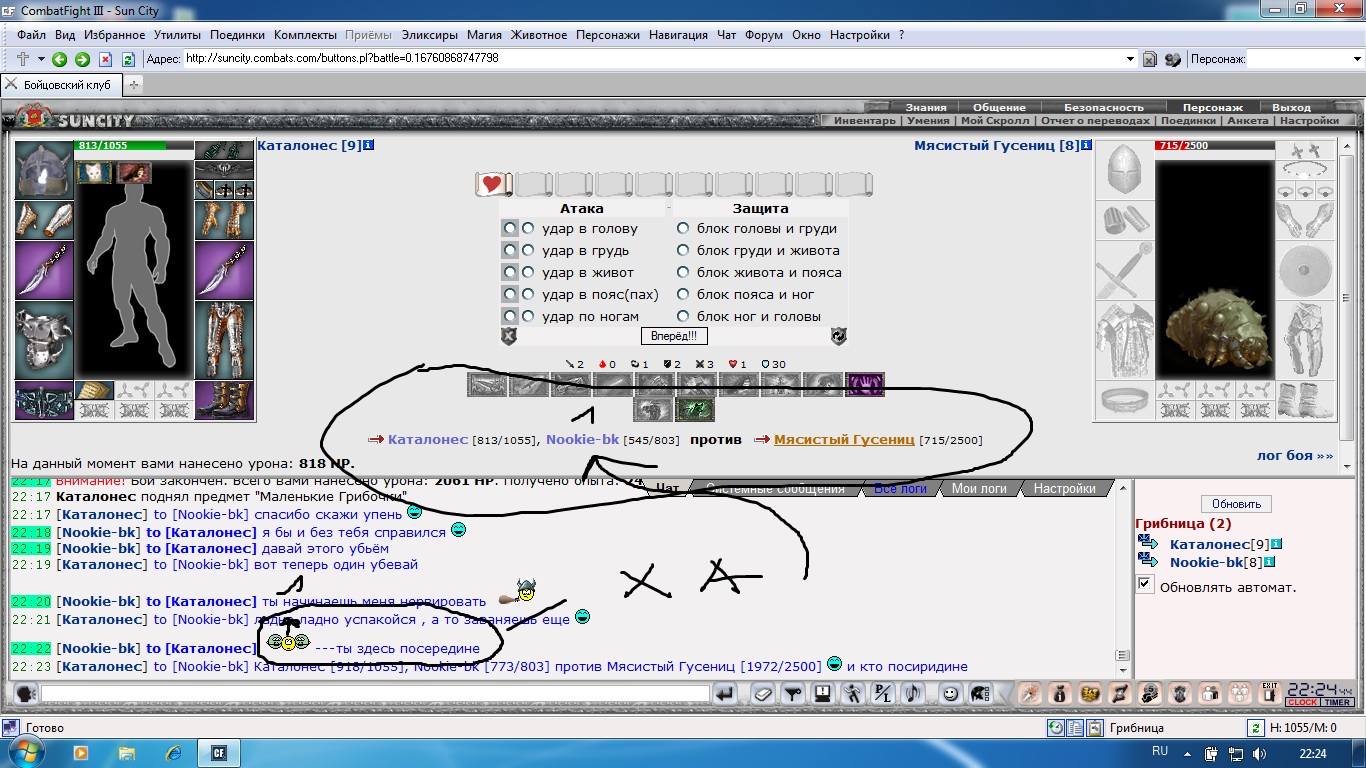The image size is (1366, 768).
Task: Open the лог боя link
Action: tap(1295, 456)
